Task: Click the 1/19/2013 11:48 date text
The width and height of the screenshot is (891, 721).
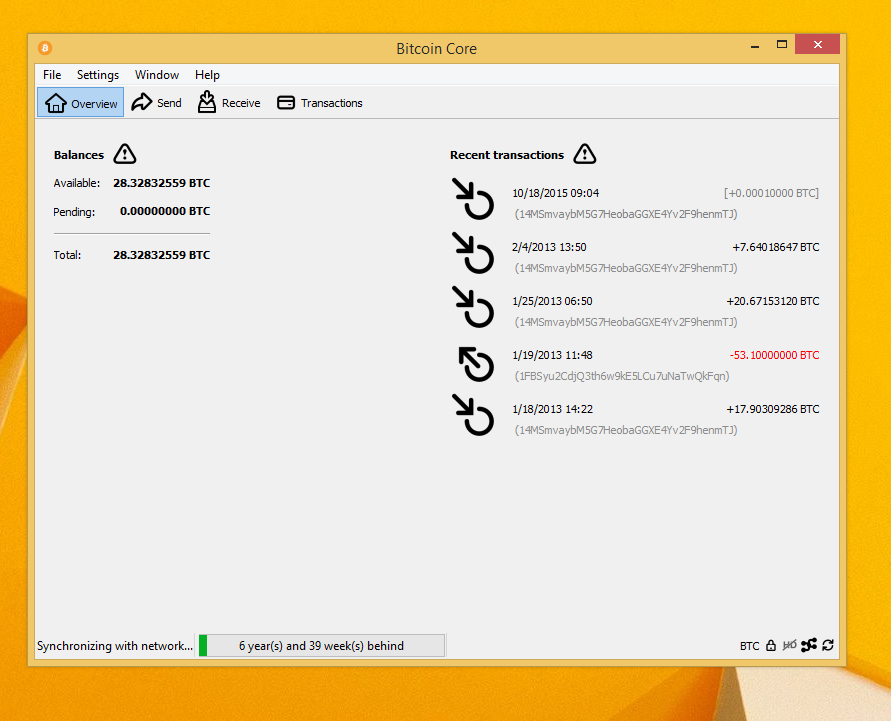Action: point(552,355)
